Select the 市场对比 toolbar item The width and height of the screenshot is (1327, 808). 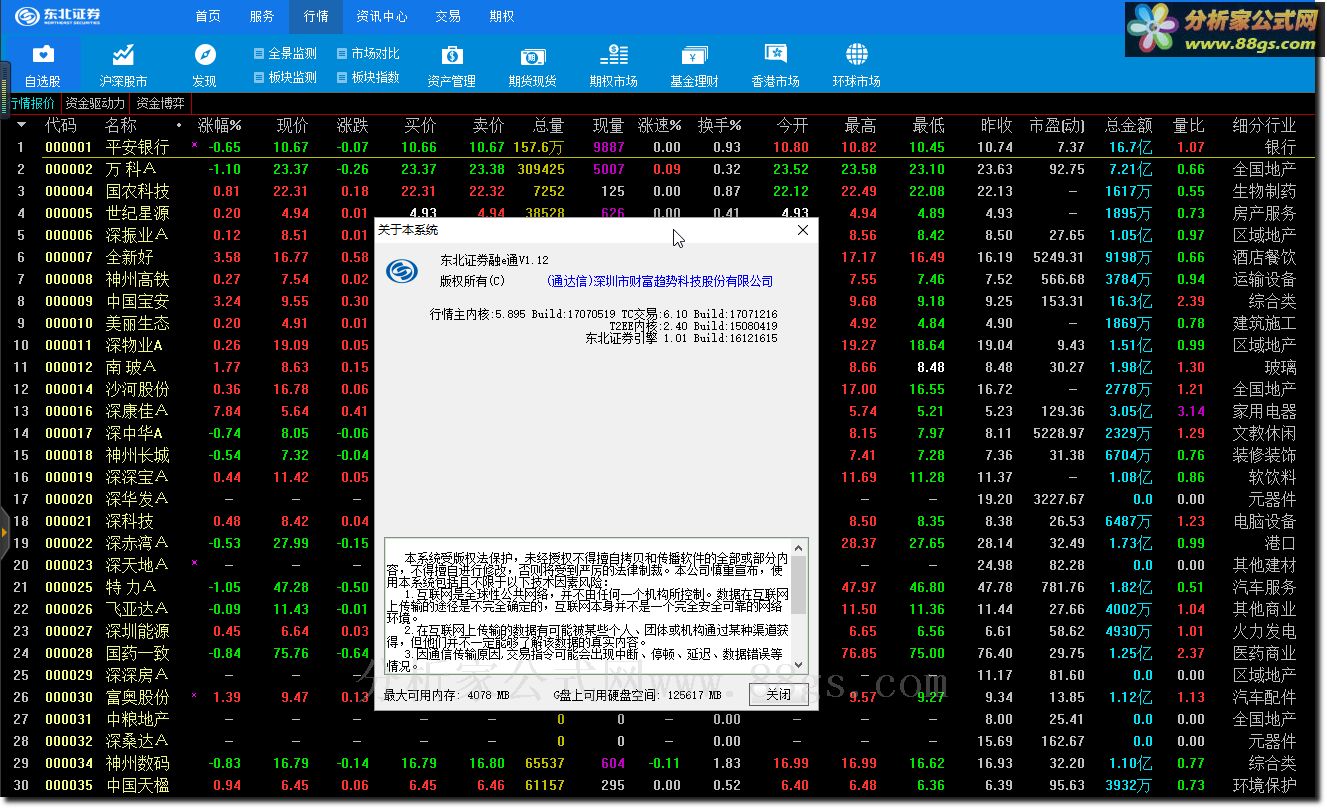coord(368,54)
